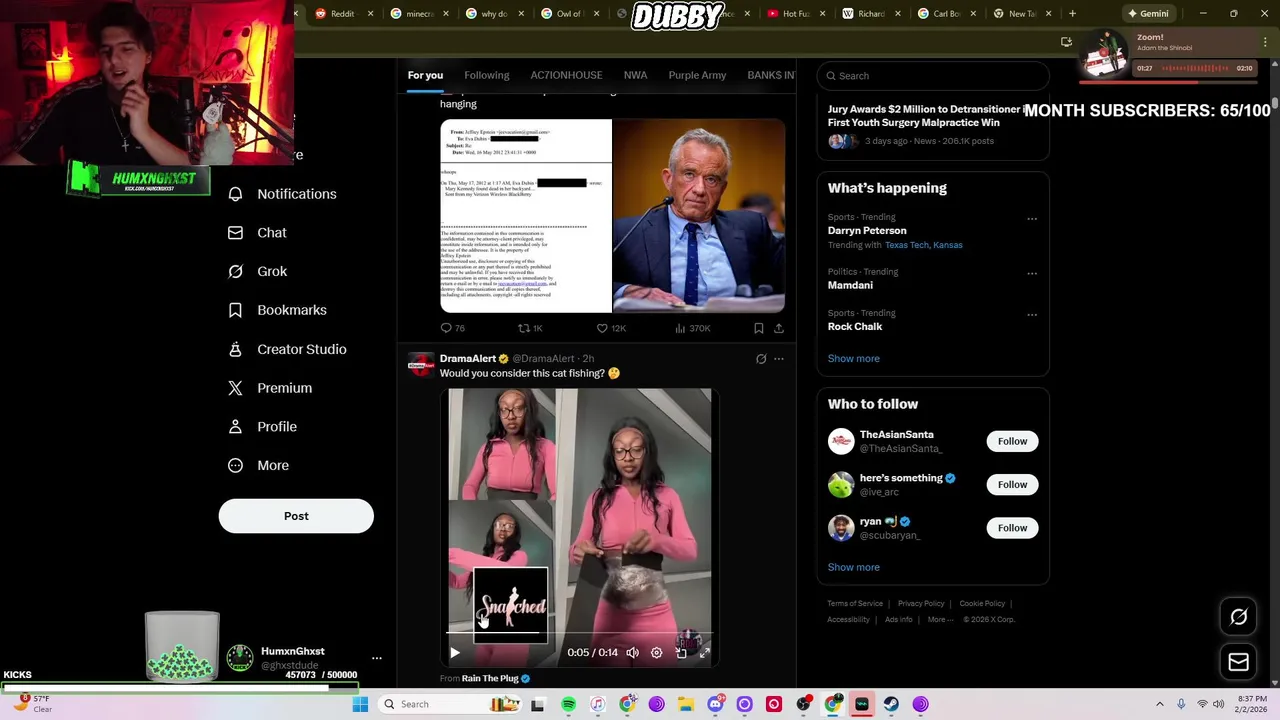Open Grok from the left sidebar
Viewport: 1280px width, 720px height.
coord(257,271)
